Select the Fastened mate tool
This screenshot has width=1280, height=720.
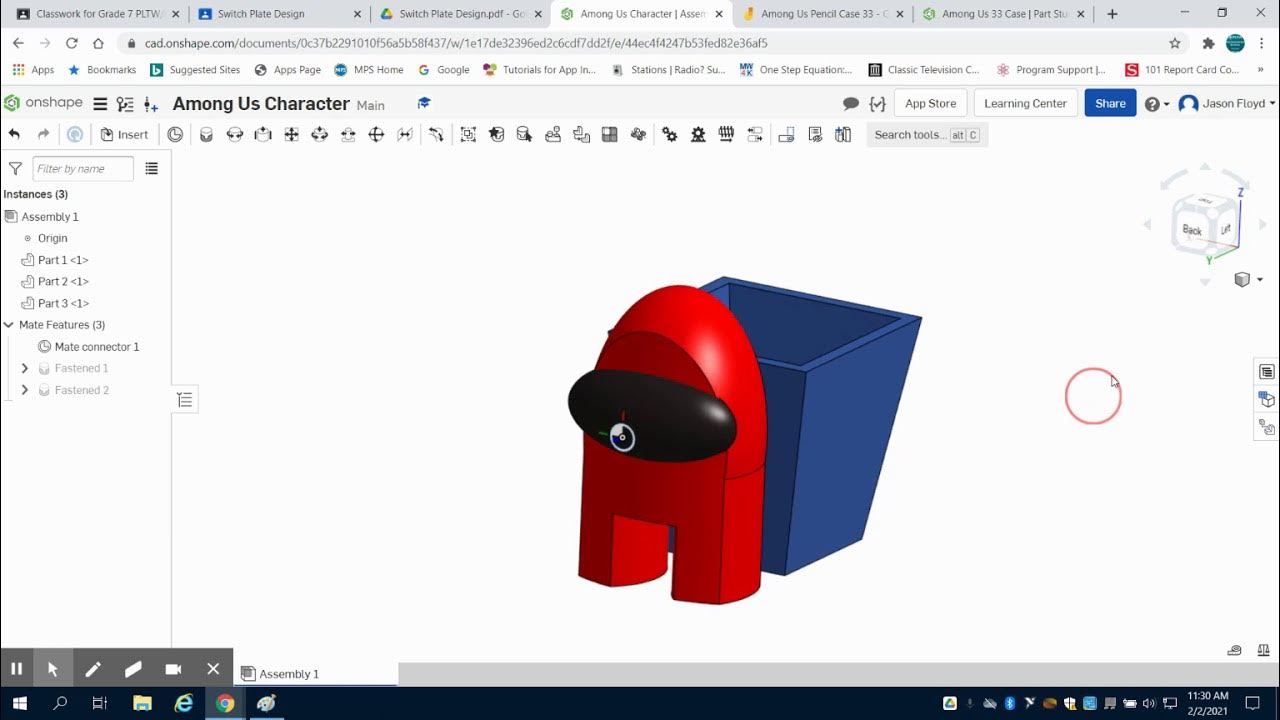pyautogui.click(x=206, y=134)
